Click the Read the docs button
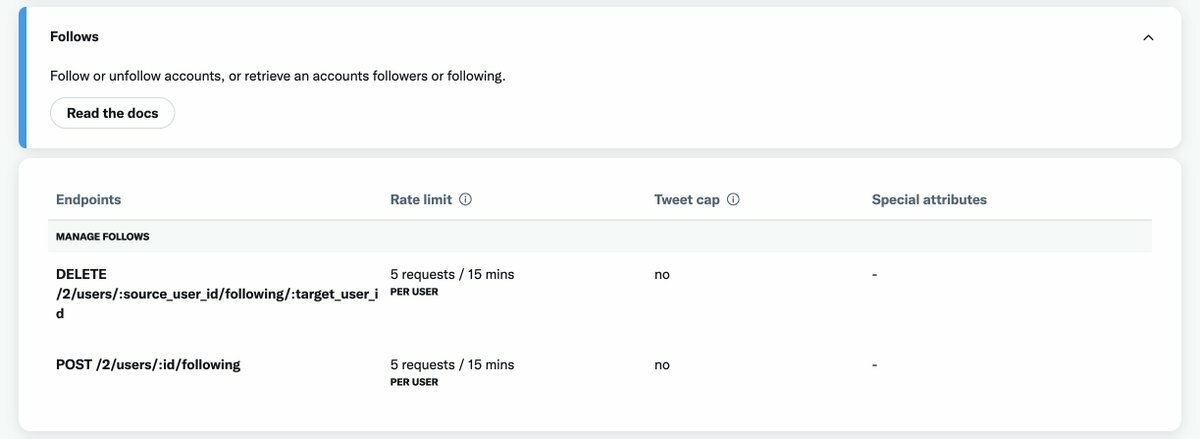This screenshot has width=1200, height=439. tap(112, 113)
